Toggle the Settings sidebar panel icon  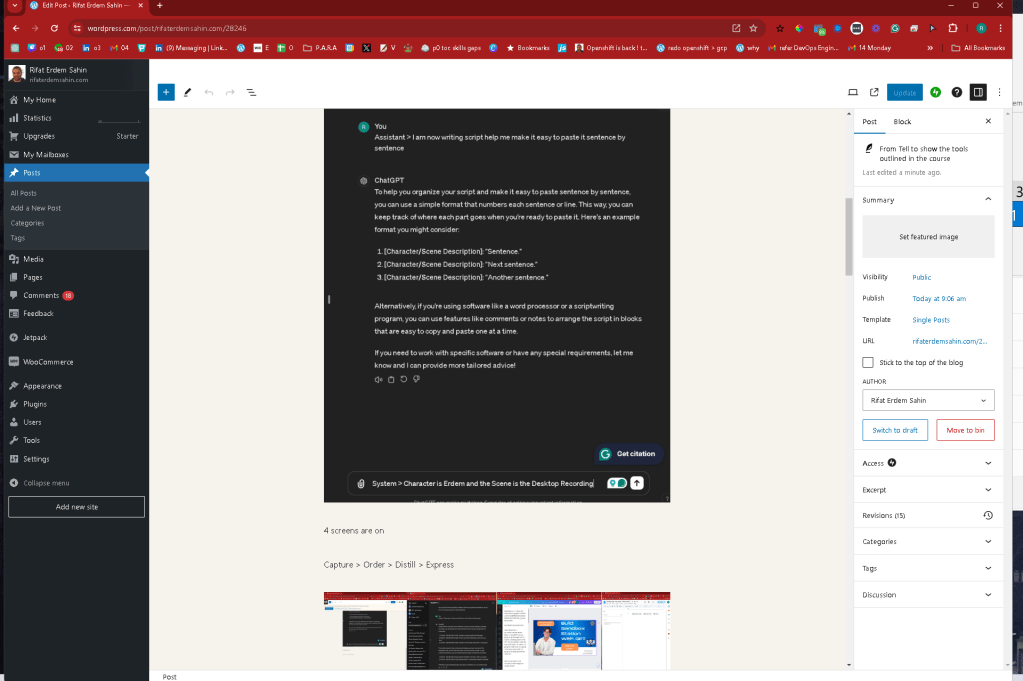[x=978, y=93]
